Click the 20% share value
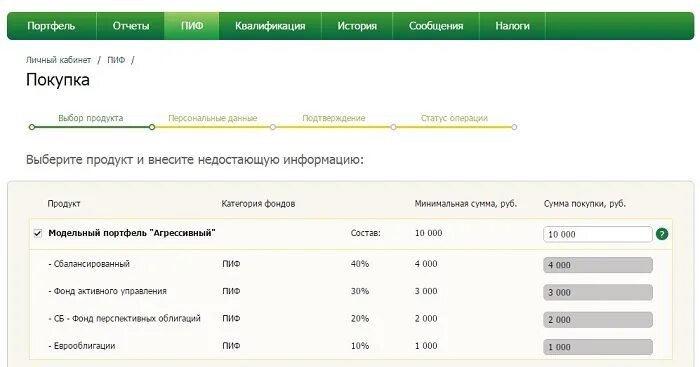Image resolution: width=700 pixels, height=367 pixels. (x=360, y=318)
